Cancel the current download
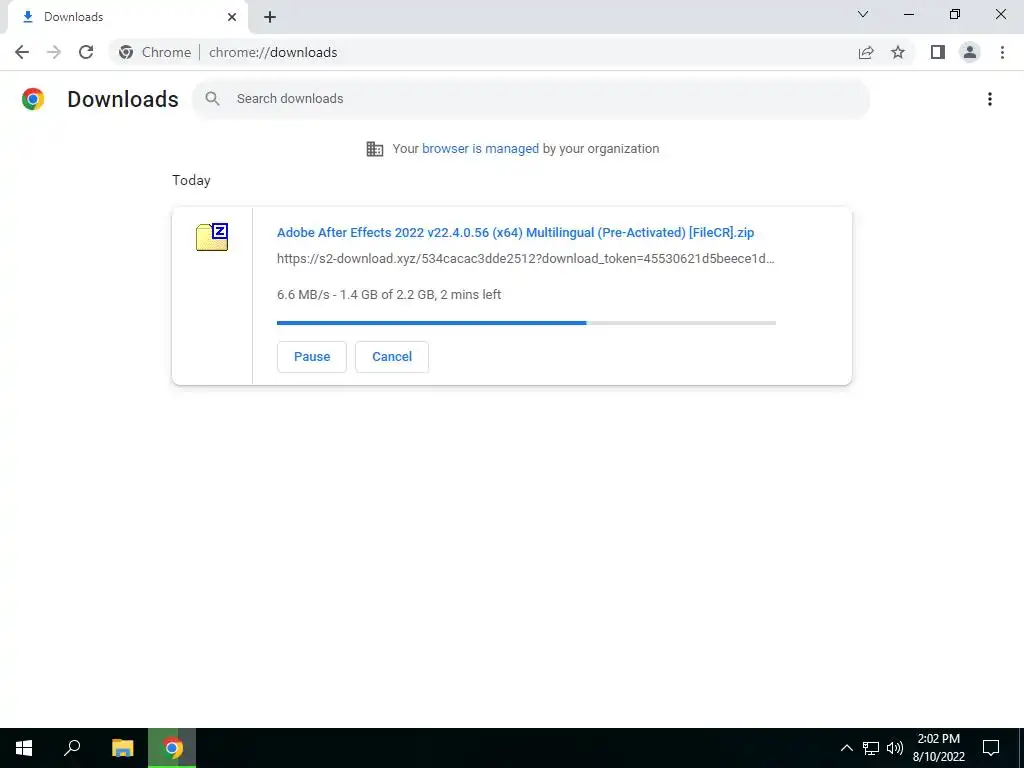Screen dimensions: 1024x768 392,357
